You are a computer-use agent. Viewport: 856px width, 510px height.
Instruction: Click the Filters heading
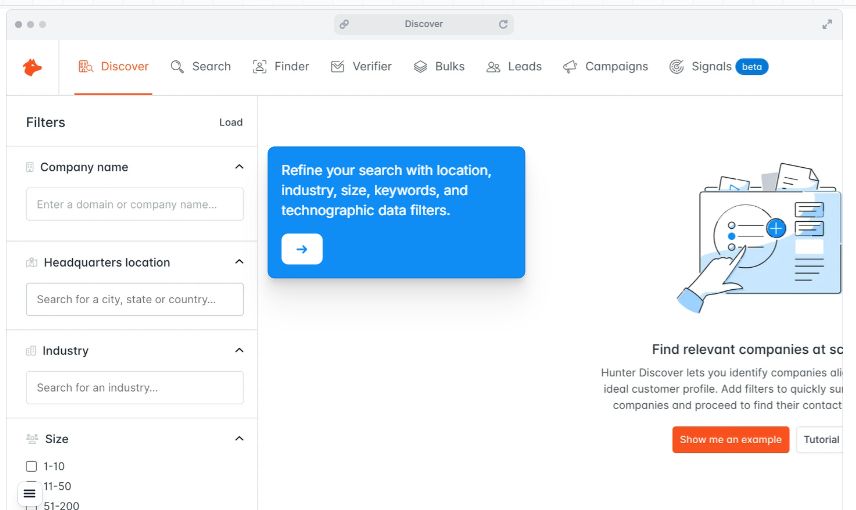[x=46, y=122]
